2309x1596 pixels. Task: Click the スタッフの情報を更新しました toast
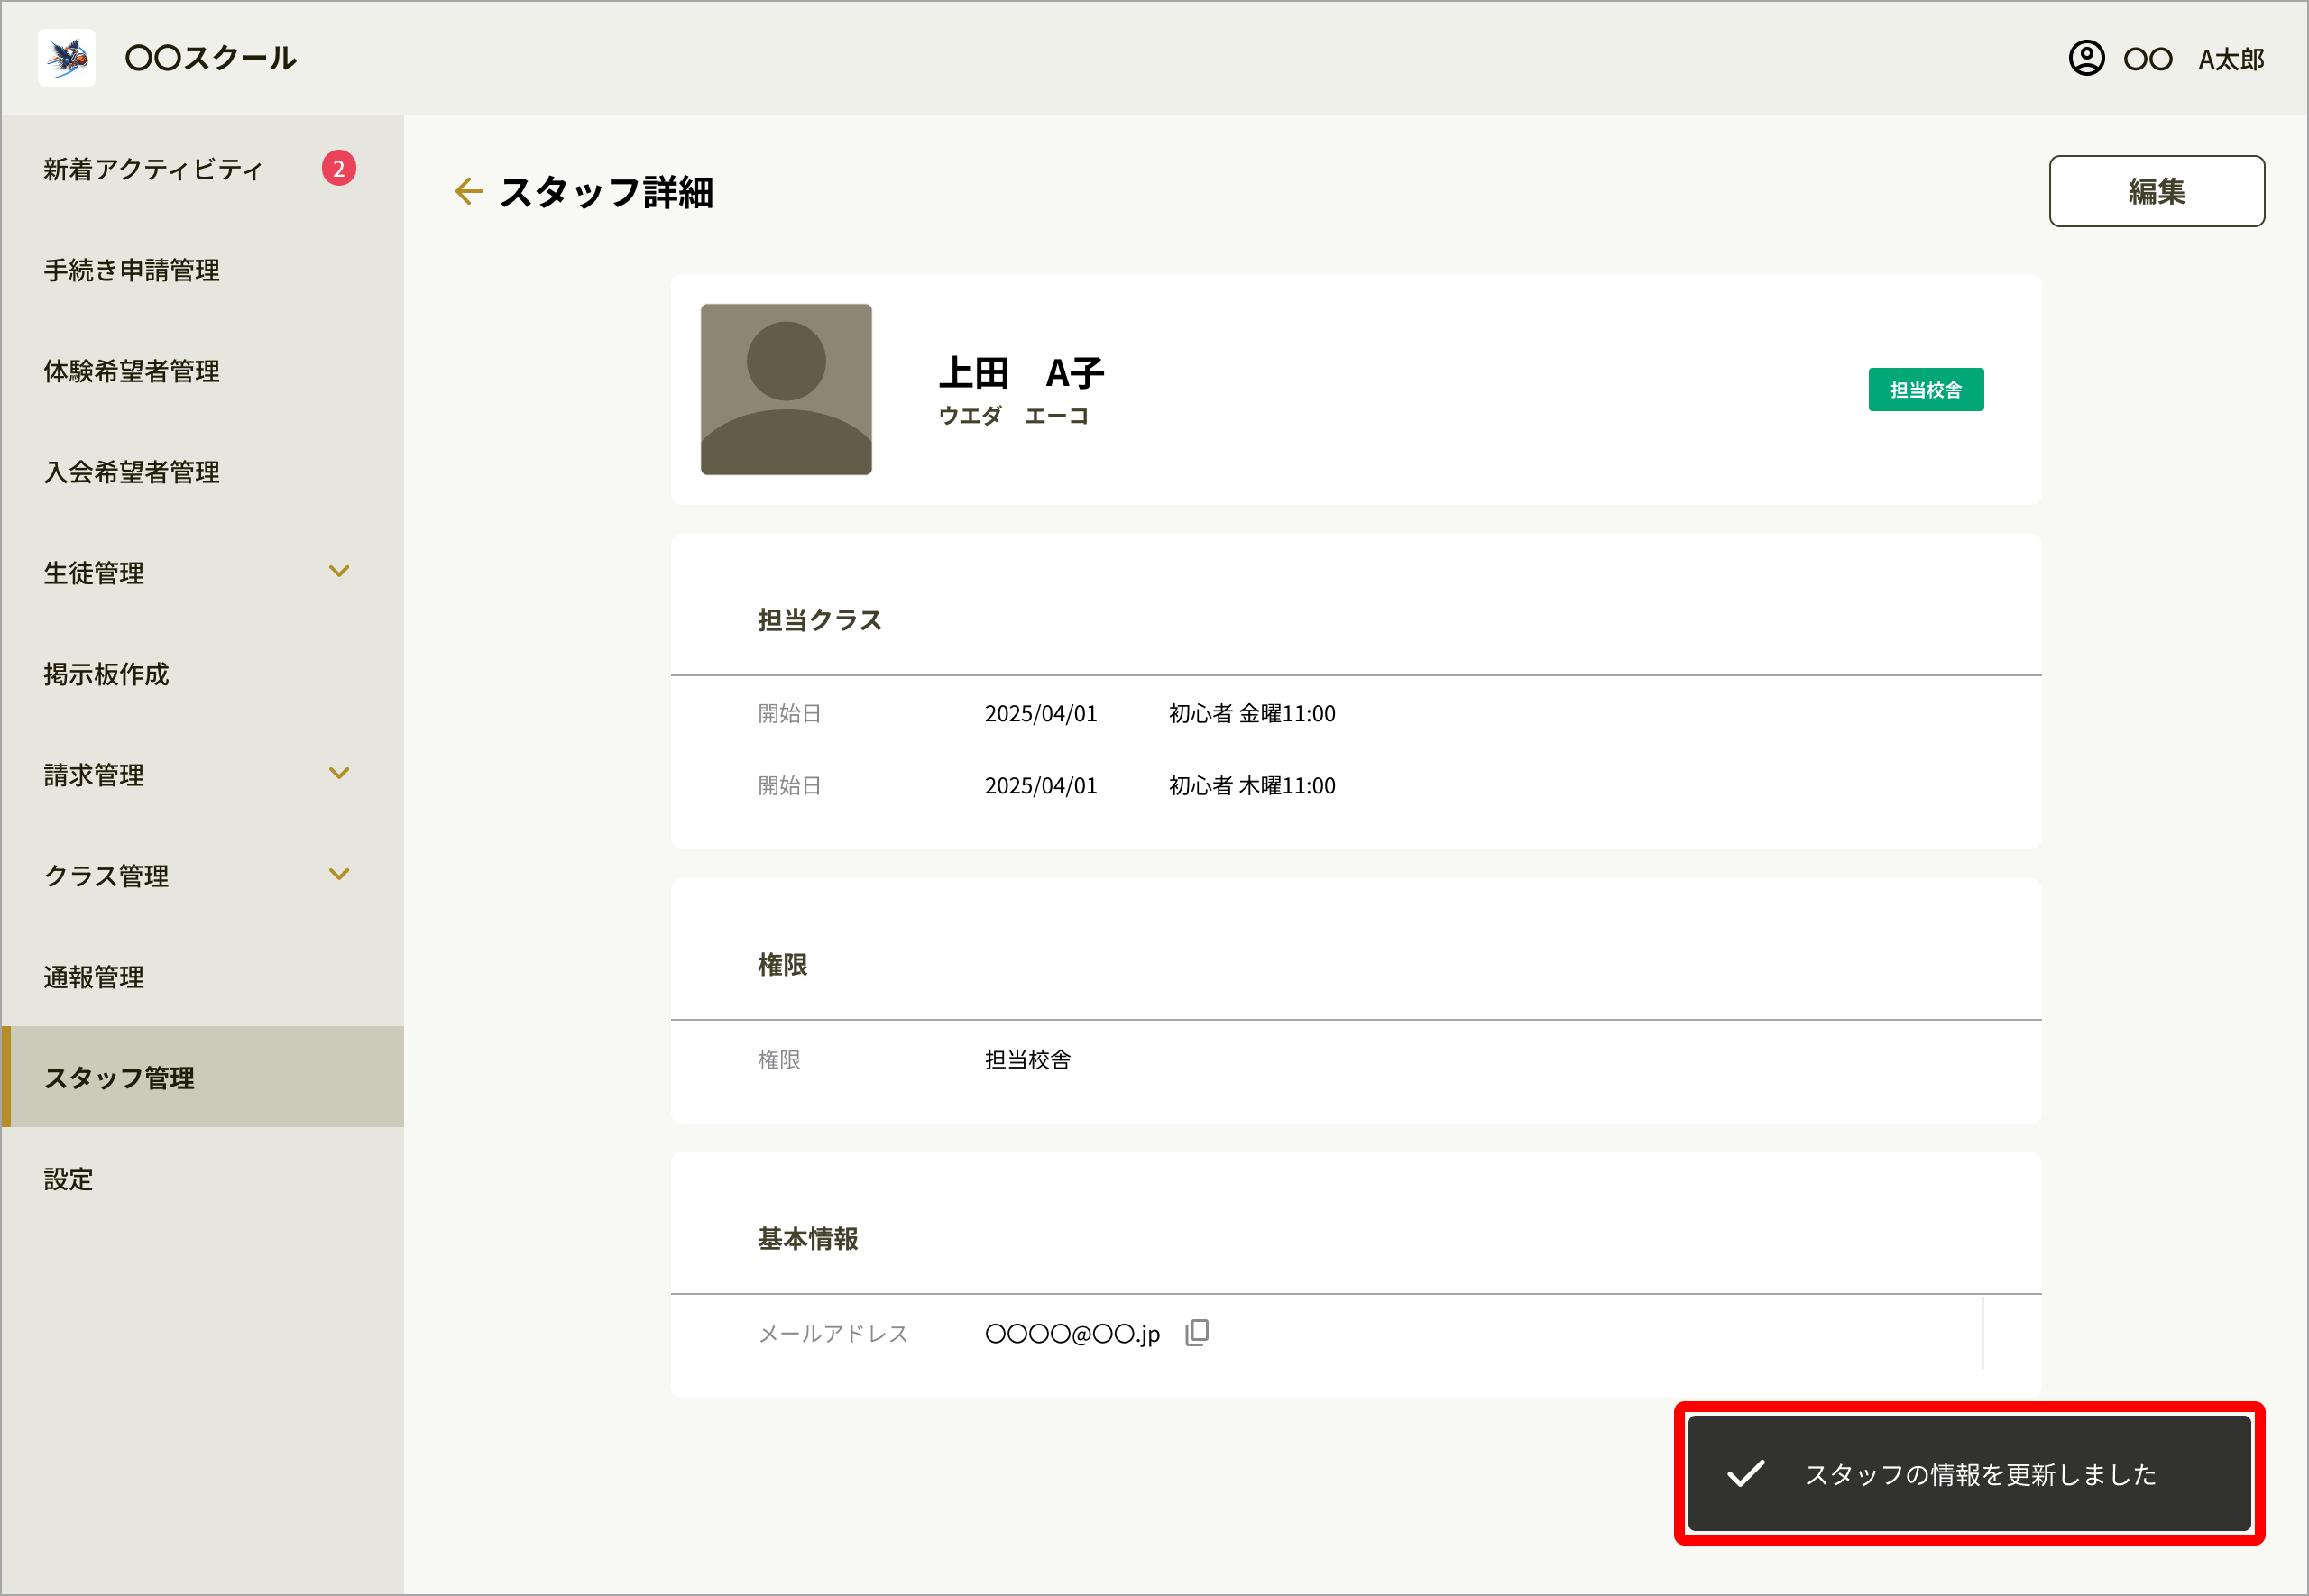click(1969, 1473)
